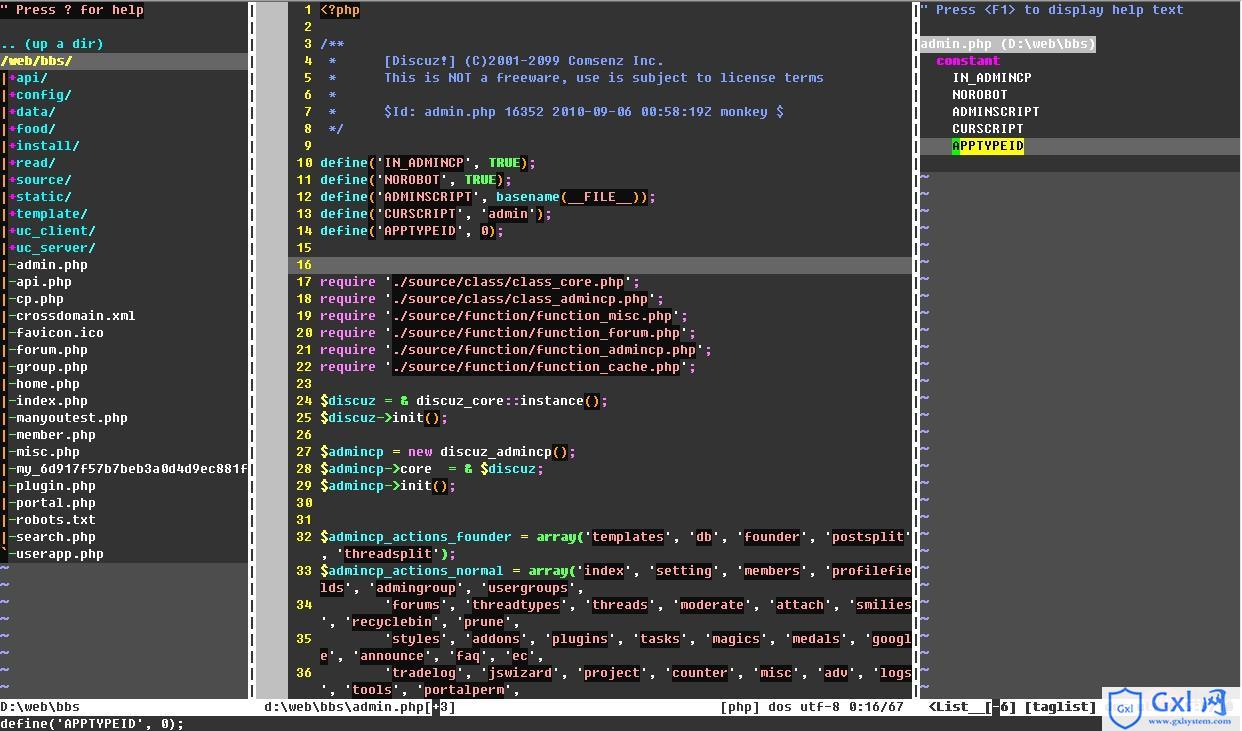1242x731 pixels.
Task: Open index.php in the file tree
Action: click(x=52, y=401)
